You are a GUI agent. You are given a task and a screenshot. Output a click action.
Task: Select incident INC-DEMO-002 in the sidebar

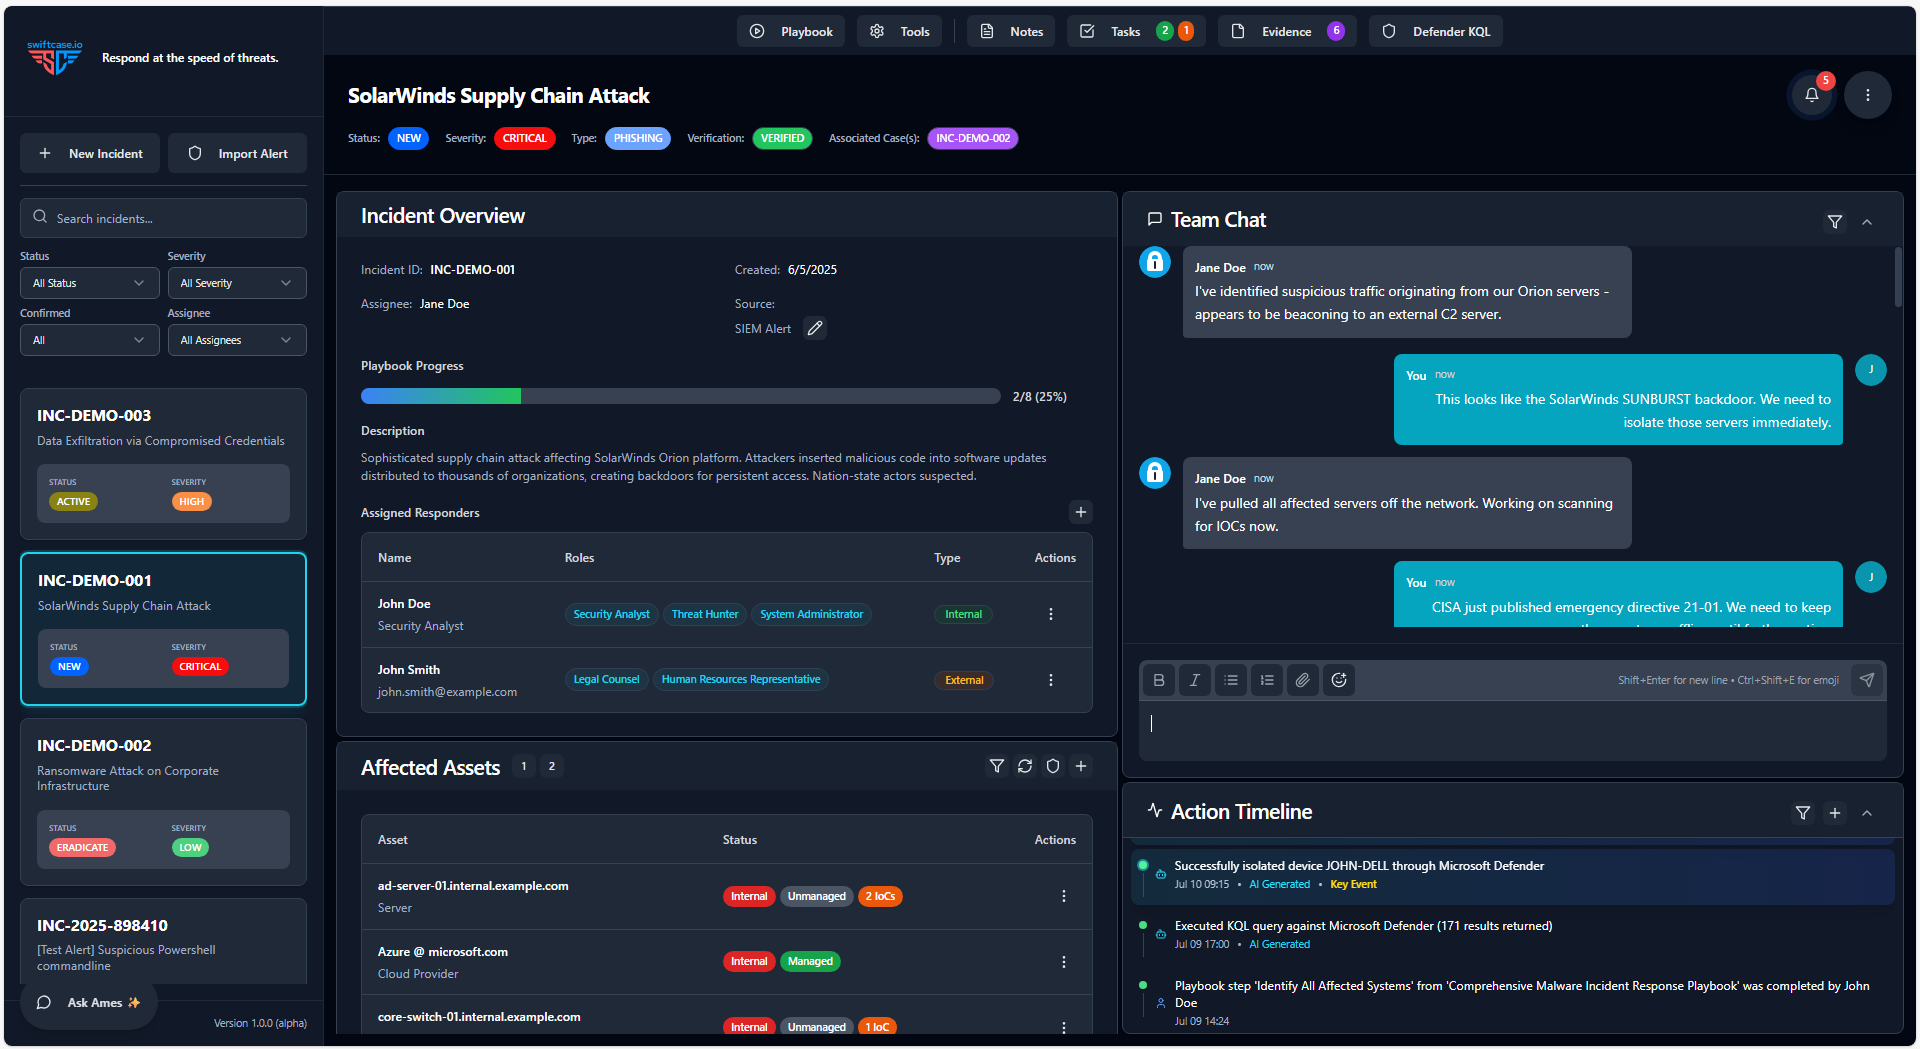tap(163, 800)
